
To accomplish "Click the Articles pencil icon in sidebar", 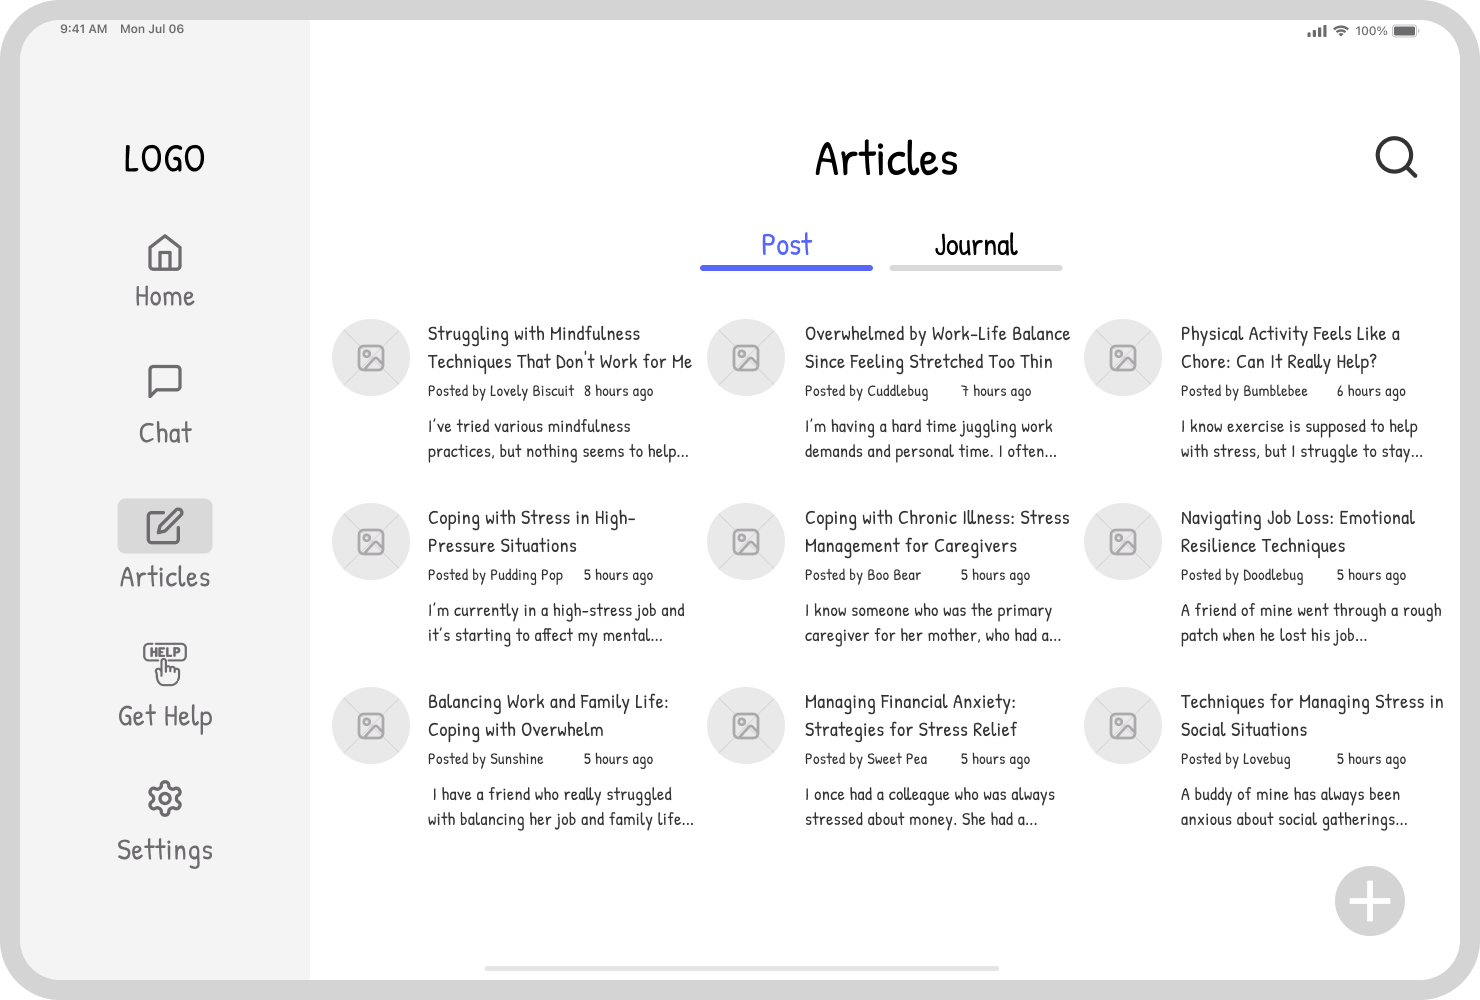I will (164, 525).
